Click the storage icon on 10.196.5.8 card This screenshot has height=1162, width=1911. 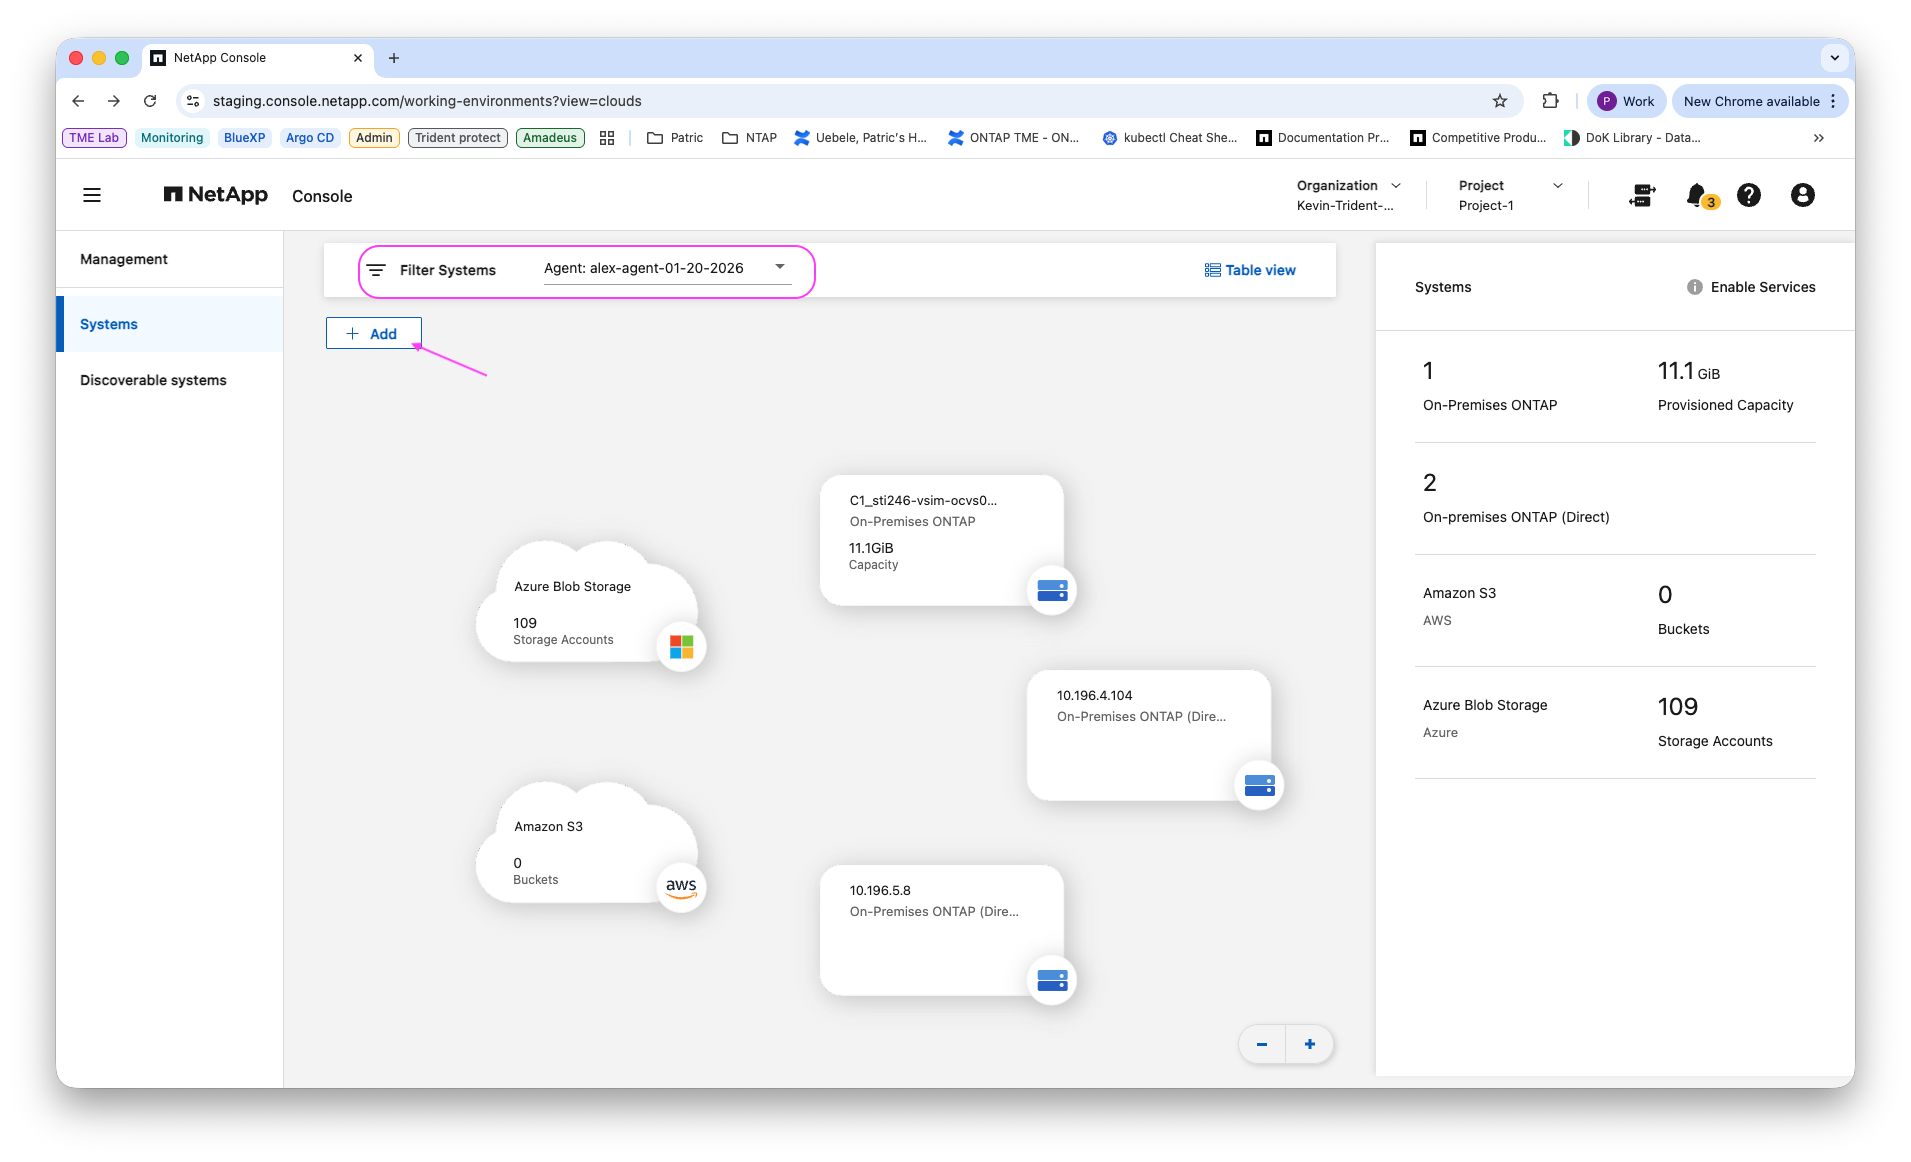[1052, 980]
